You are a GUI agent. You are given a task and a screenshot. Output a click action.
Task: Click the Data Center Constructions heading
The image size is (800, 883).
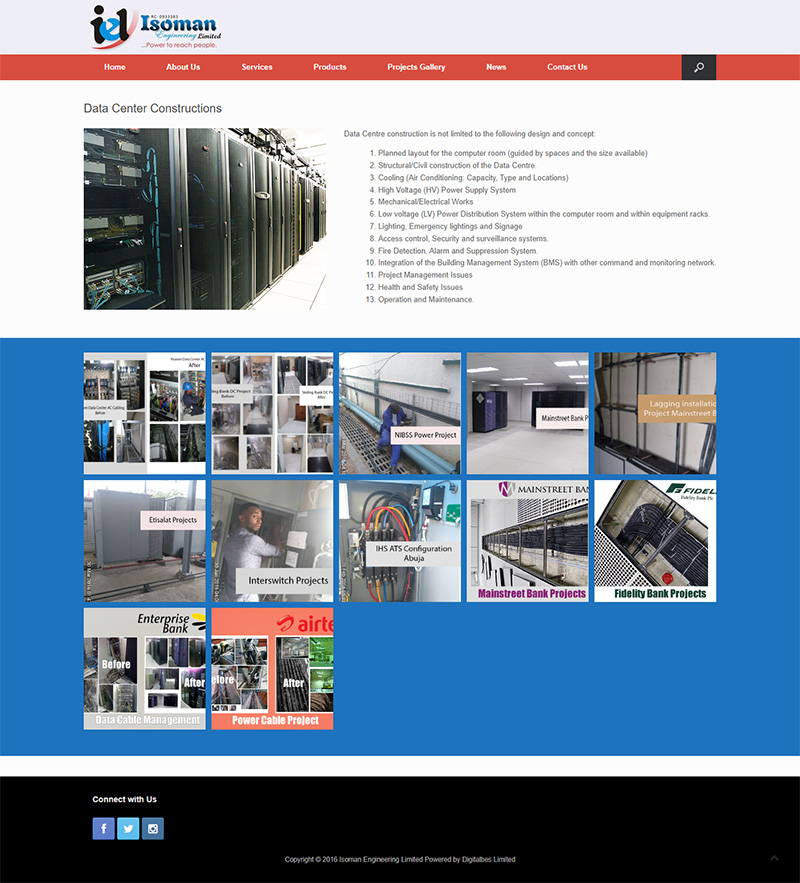pos(153,108)
